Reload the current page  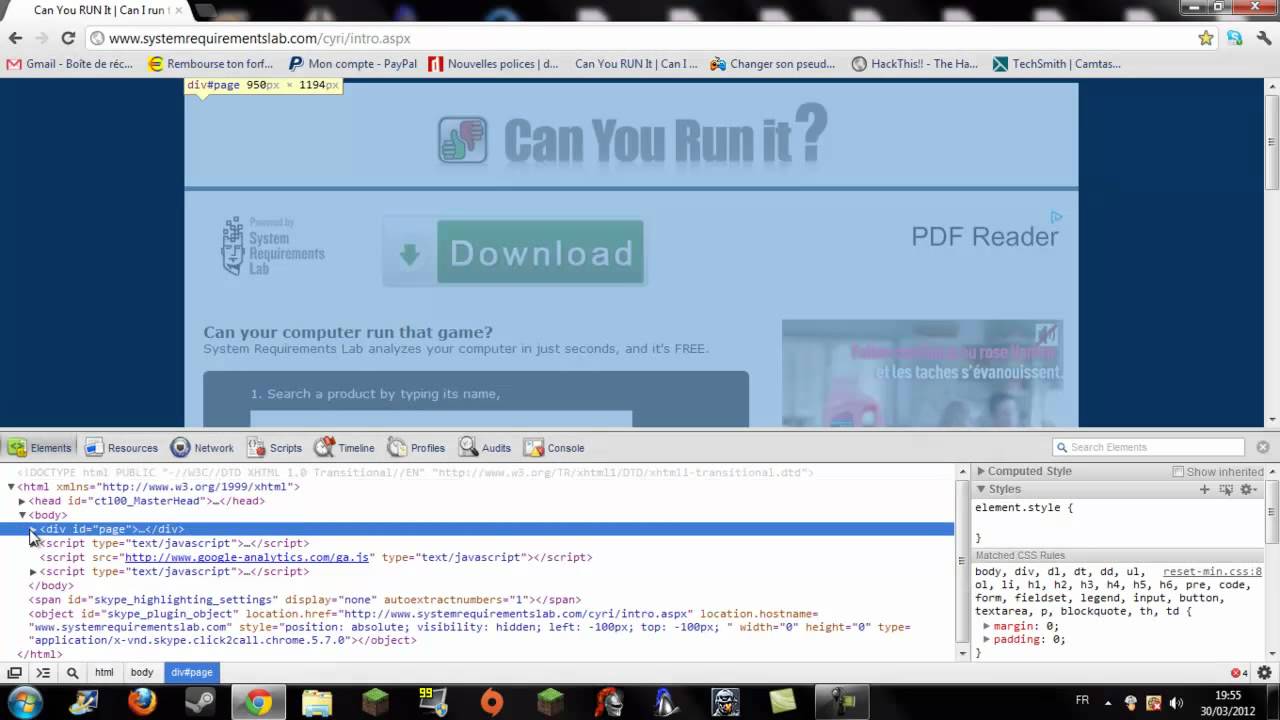[68, 38]
